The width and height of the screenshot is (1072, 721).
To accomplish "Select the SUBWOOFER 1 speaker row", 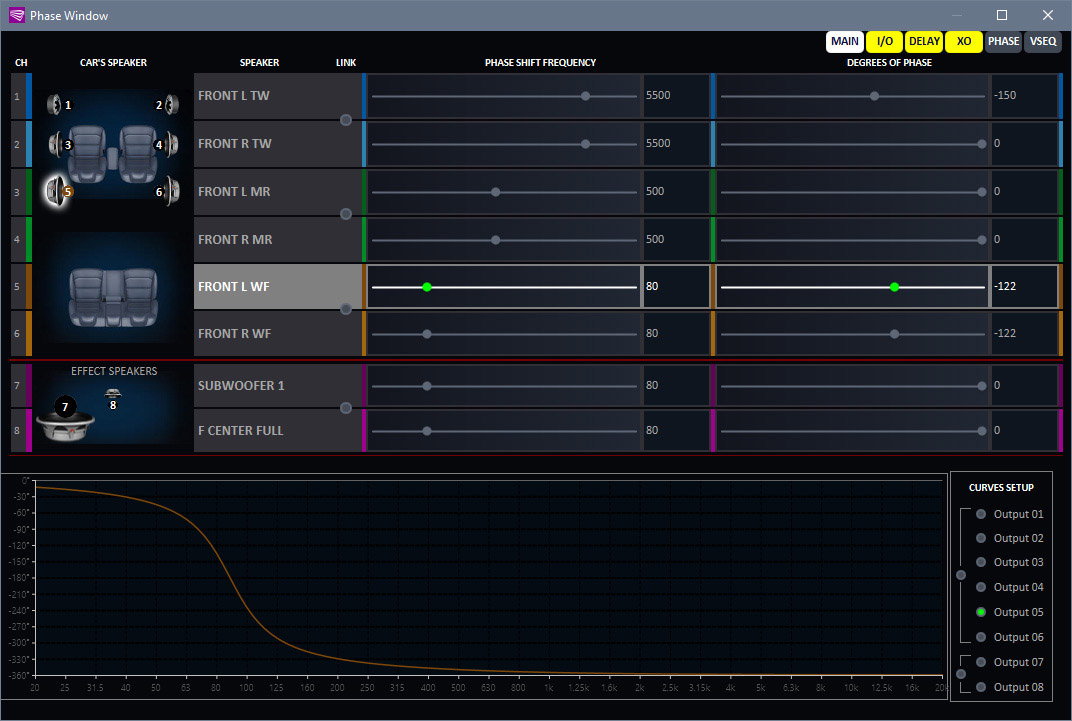I will pos(278,386).
